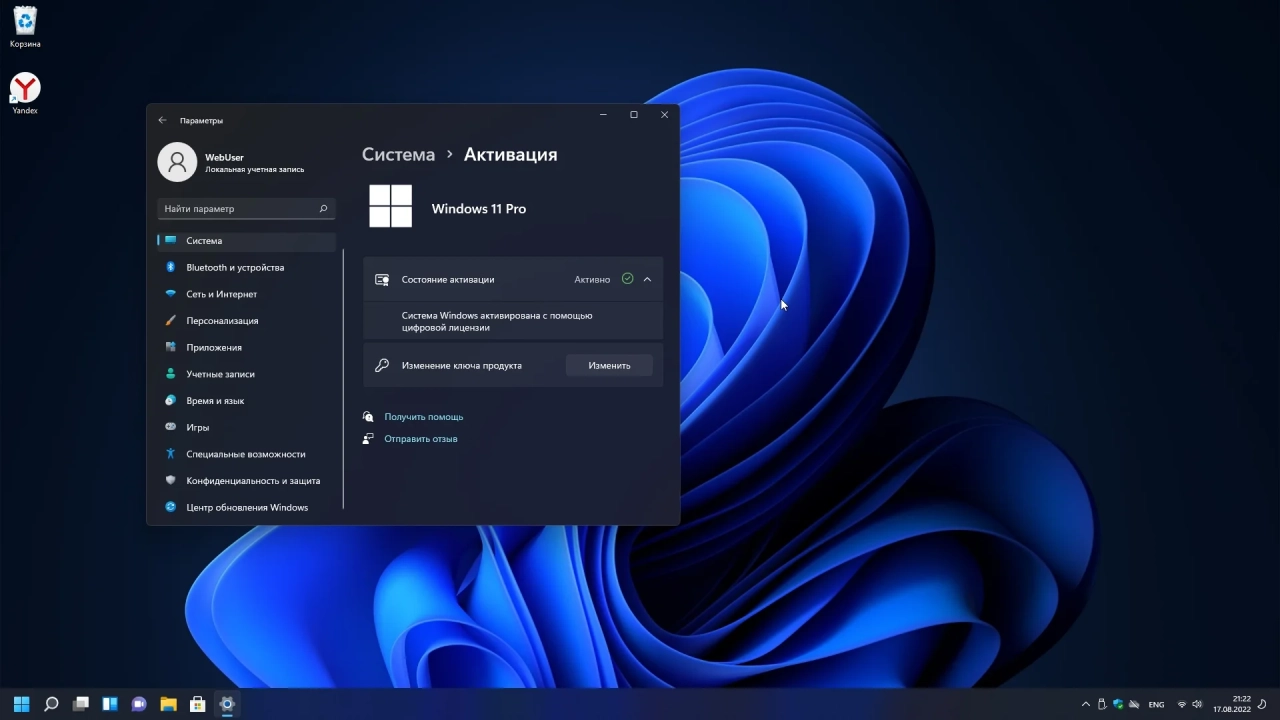This screenshot has width=1280, height=720.
Task: Open Приложения settings section
Action: 246,348
